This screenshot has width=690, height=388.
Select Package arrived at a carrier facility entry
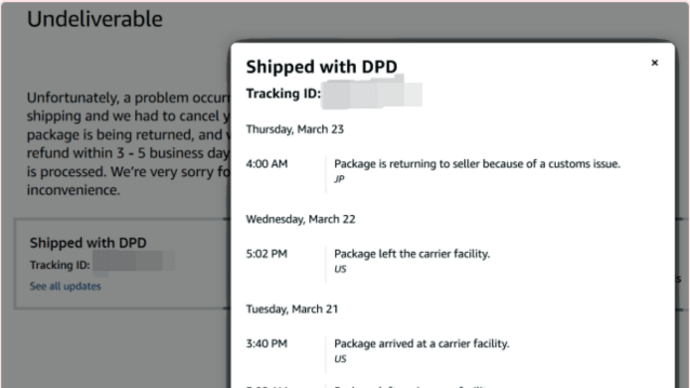(422, 344)
